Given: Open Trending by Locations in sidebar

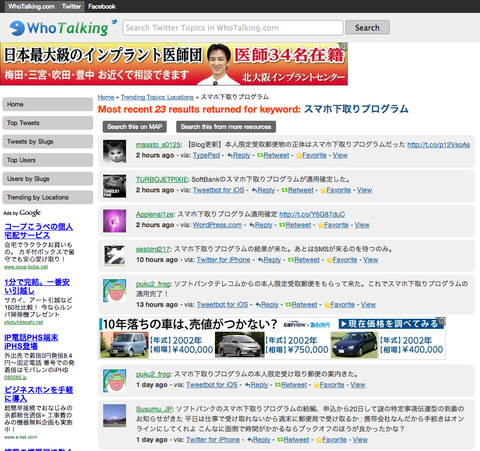Looking at the screenshot, I should 48,197.
